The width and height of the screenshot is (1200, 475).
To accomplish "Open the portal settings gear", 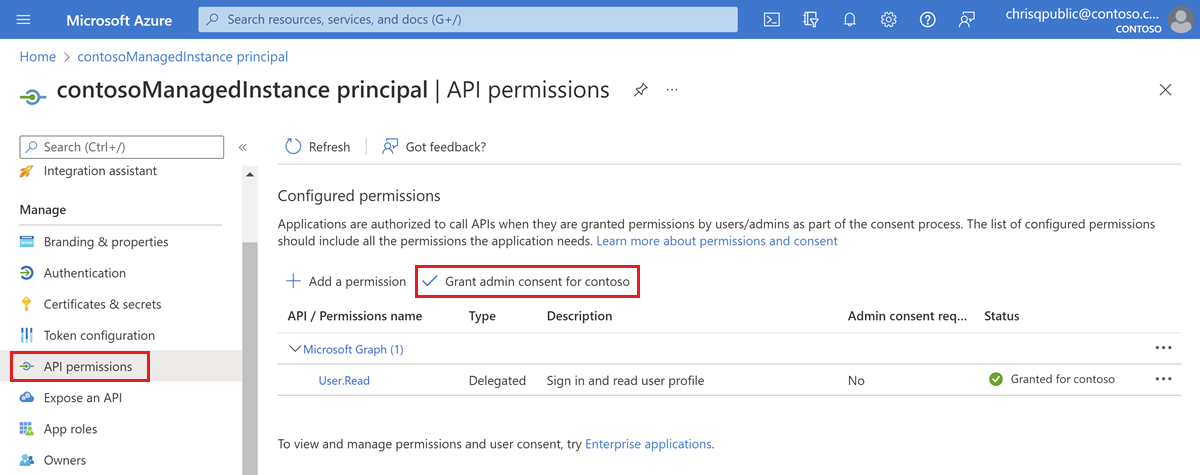I will coord(889,19).
